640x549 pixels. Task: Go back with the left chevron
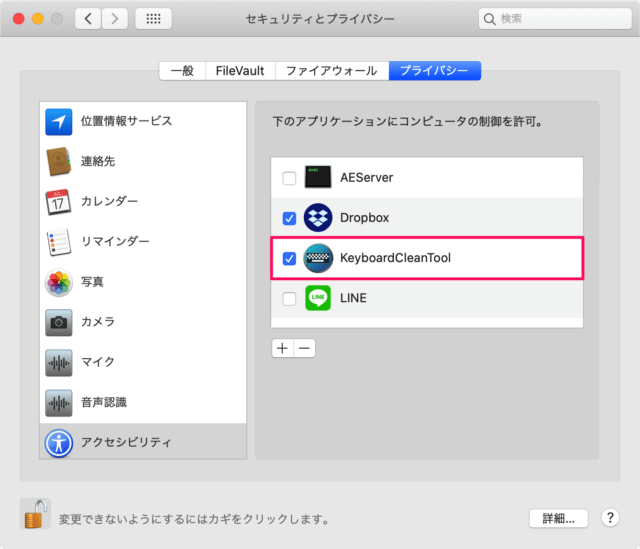point(88,19)
